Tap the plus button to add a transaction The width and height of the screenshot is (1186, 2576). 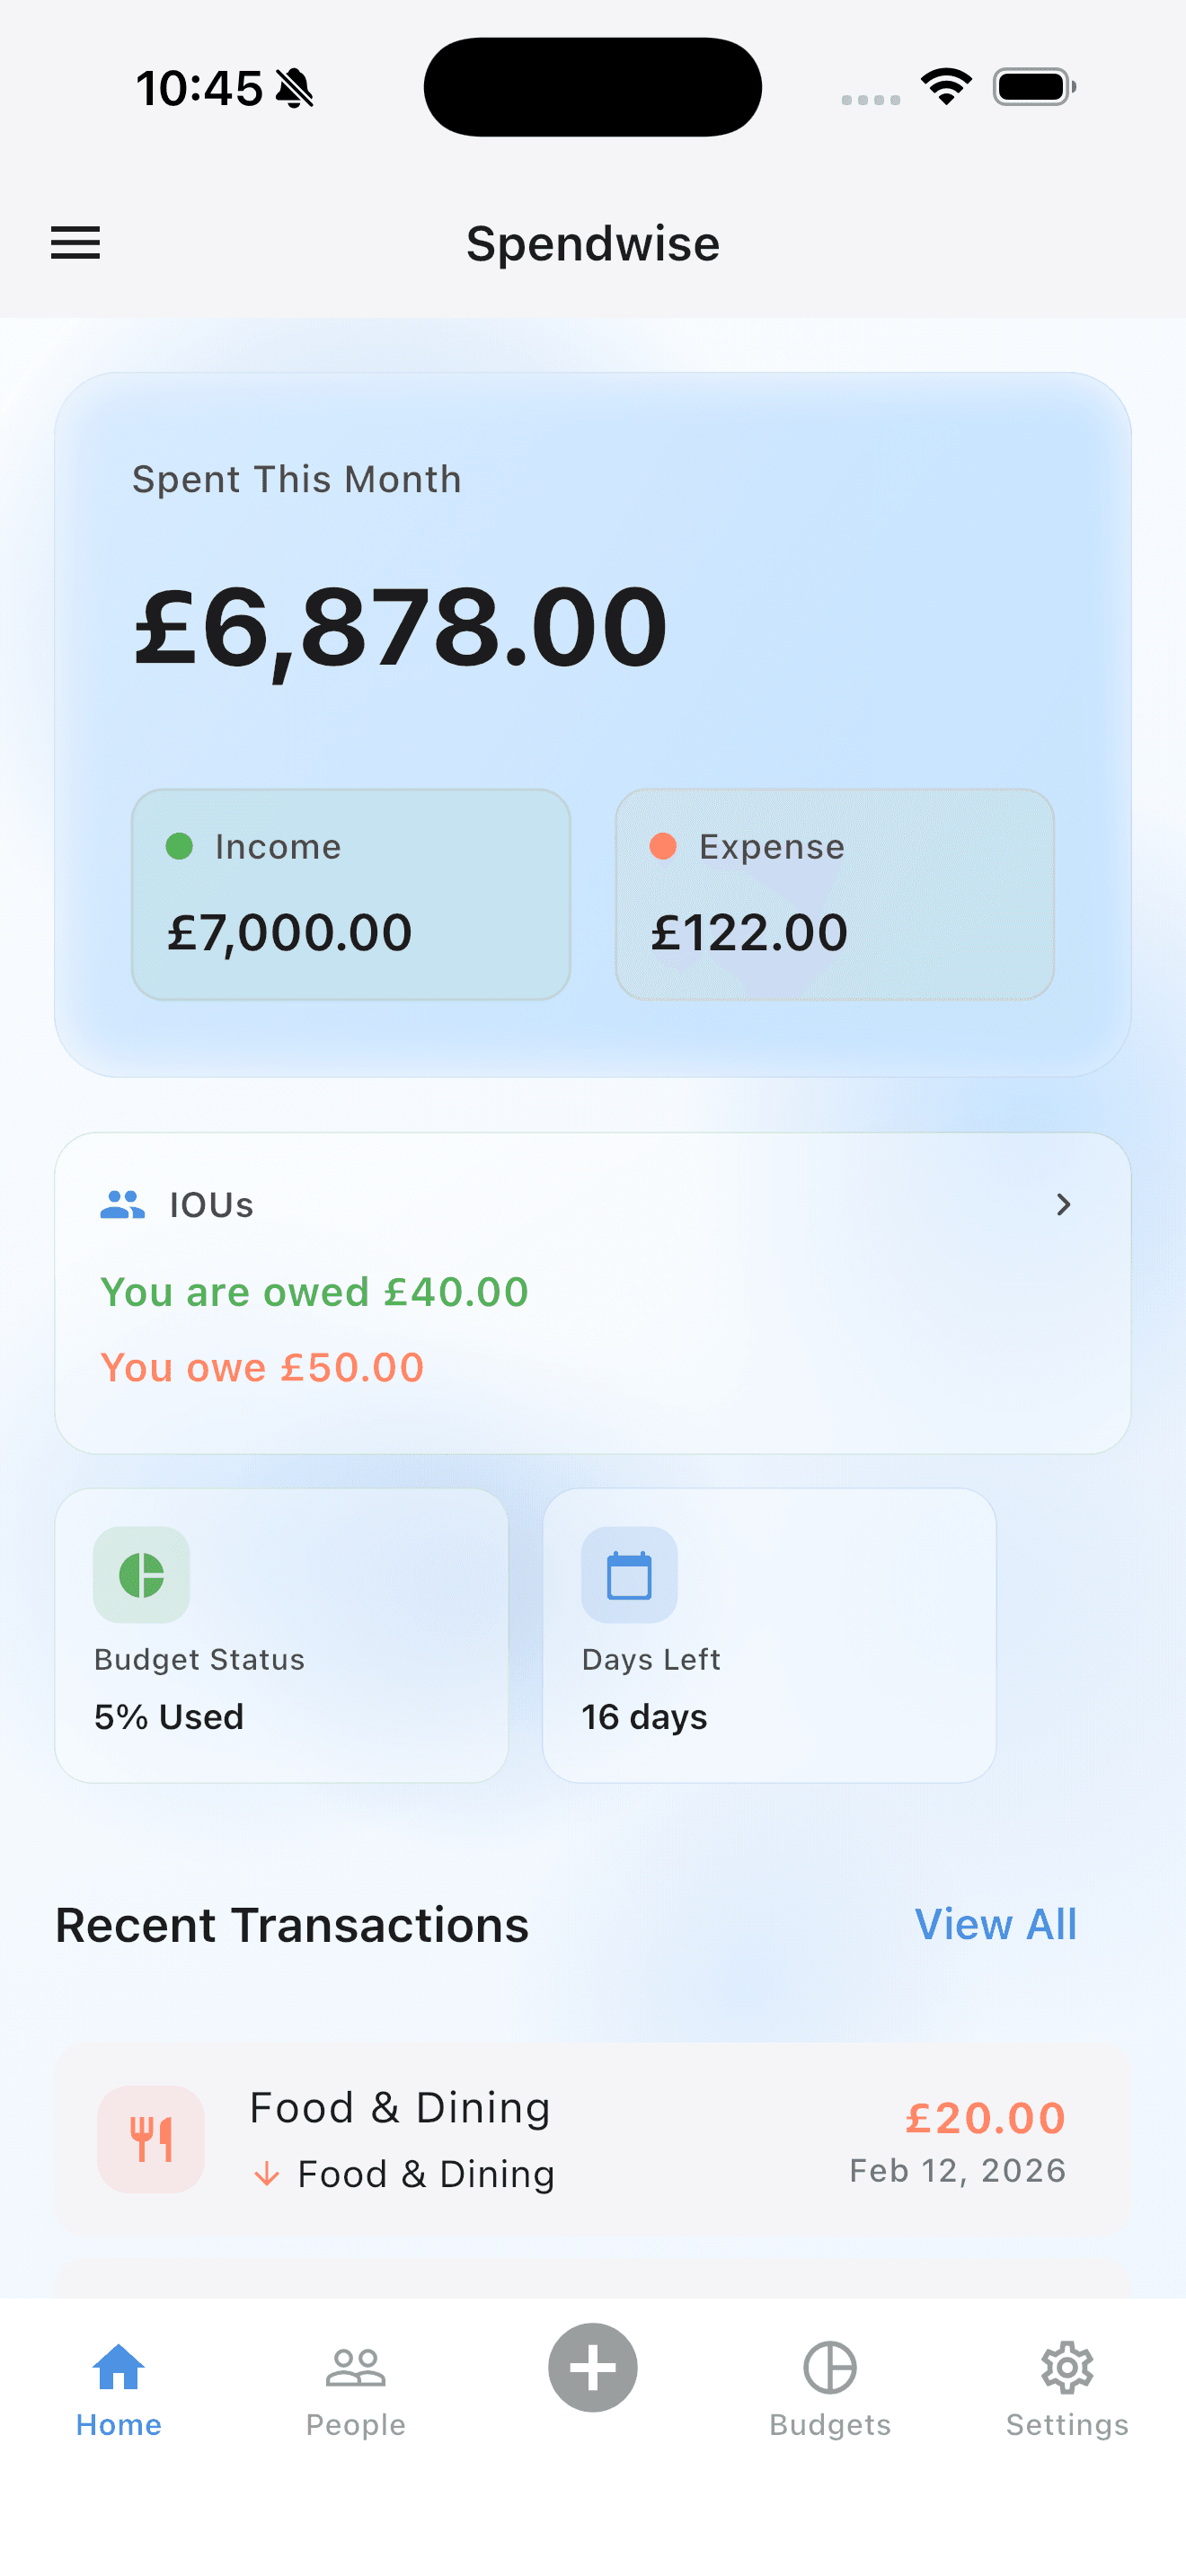pyautogui.click(x=592, y=2367)
